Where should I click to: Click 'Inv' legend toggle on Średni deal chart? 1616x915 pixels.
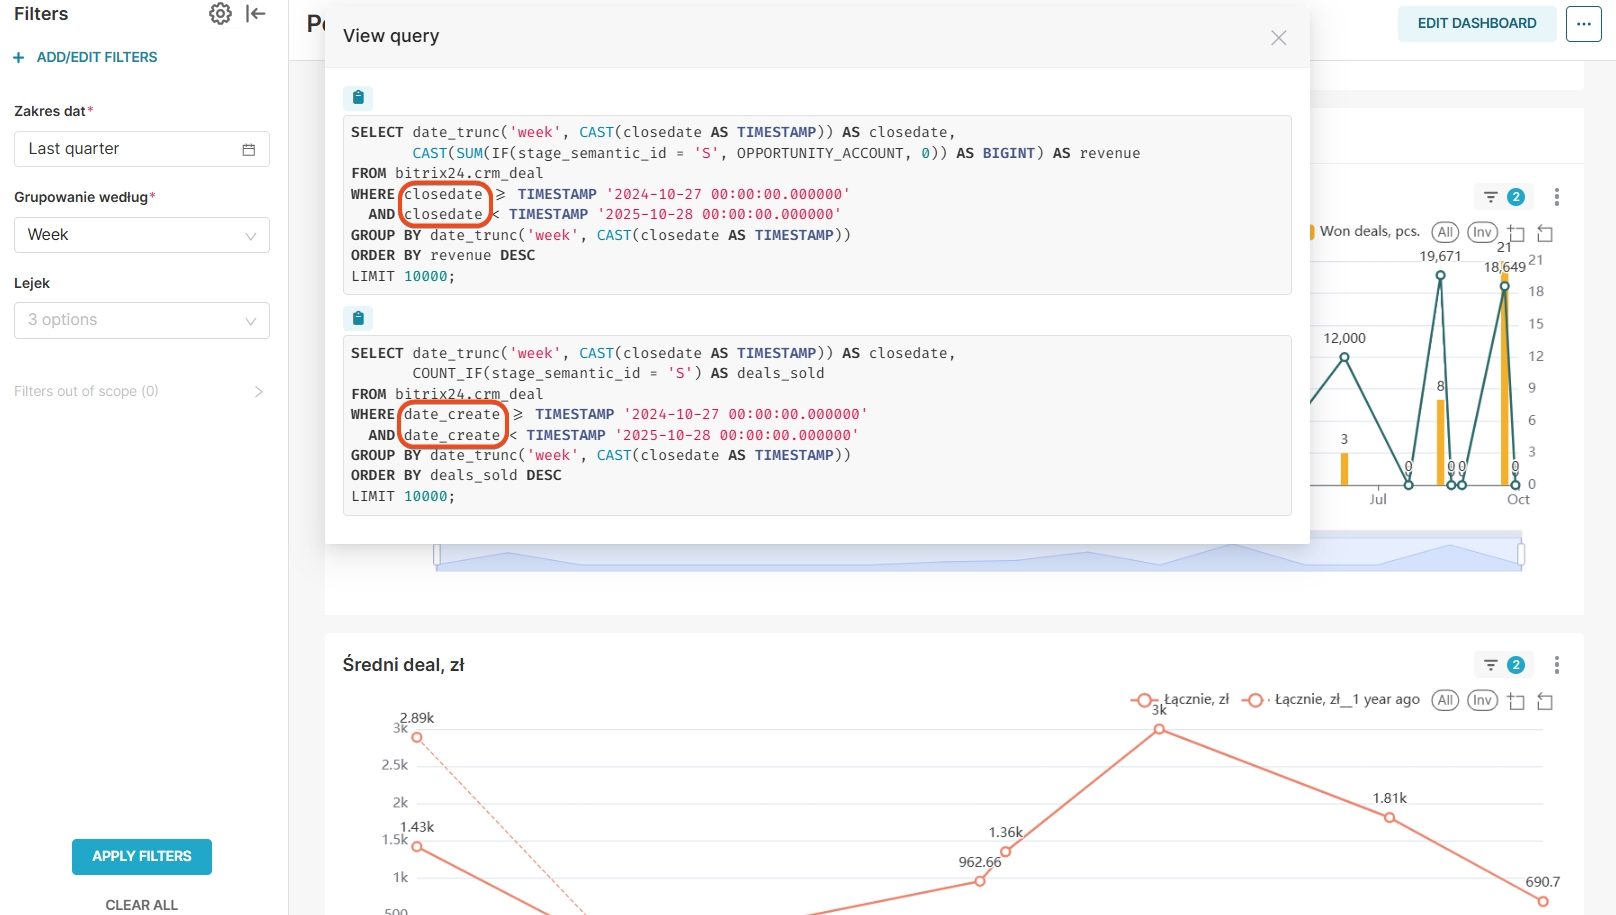click(x=1482, y=700)
